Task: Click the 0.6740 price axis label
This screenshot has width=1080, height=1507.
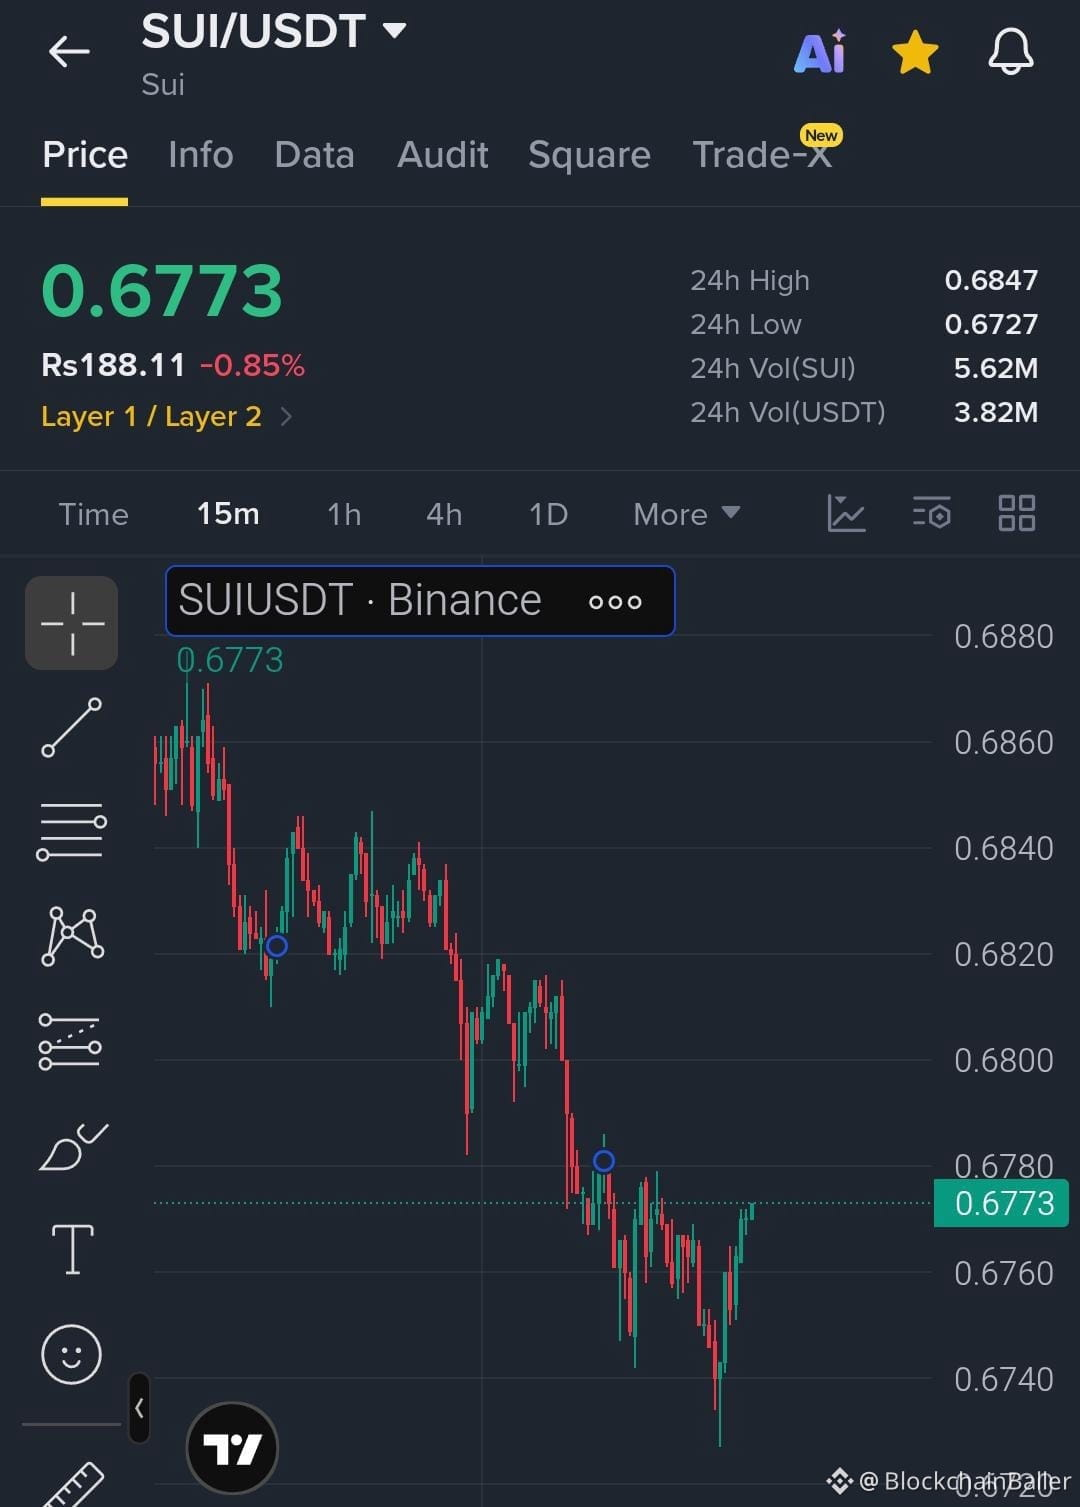Action: (x=1003, y=1379)
